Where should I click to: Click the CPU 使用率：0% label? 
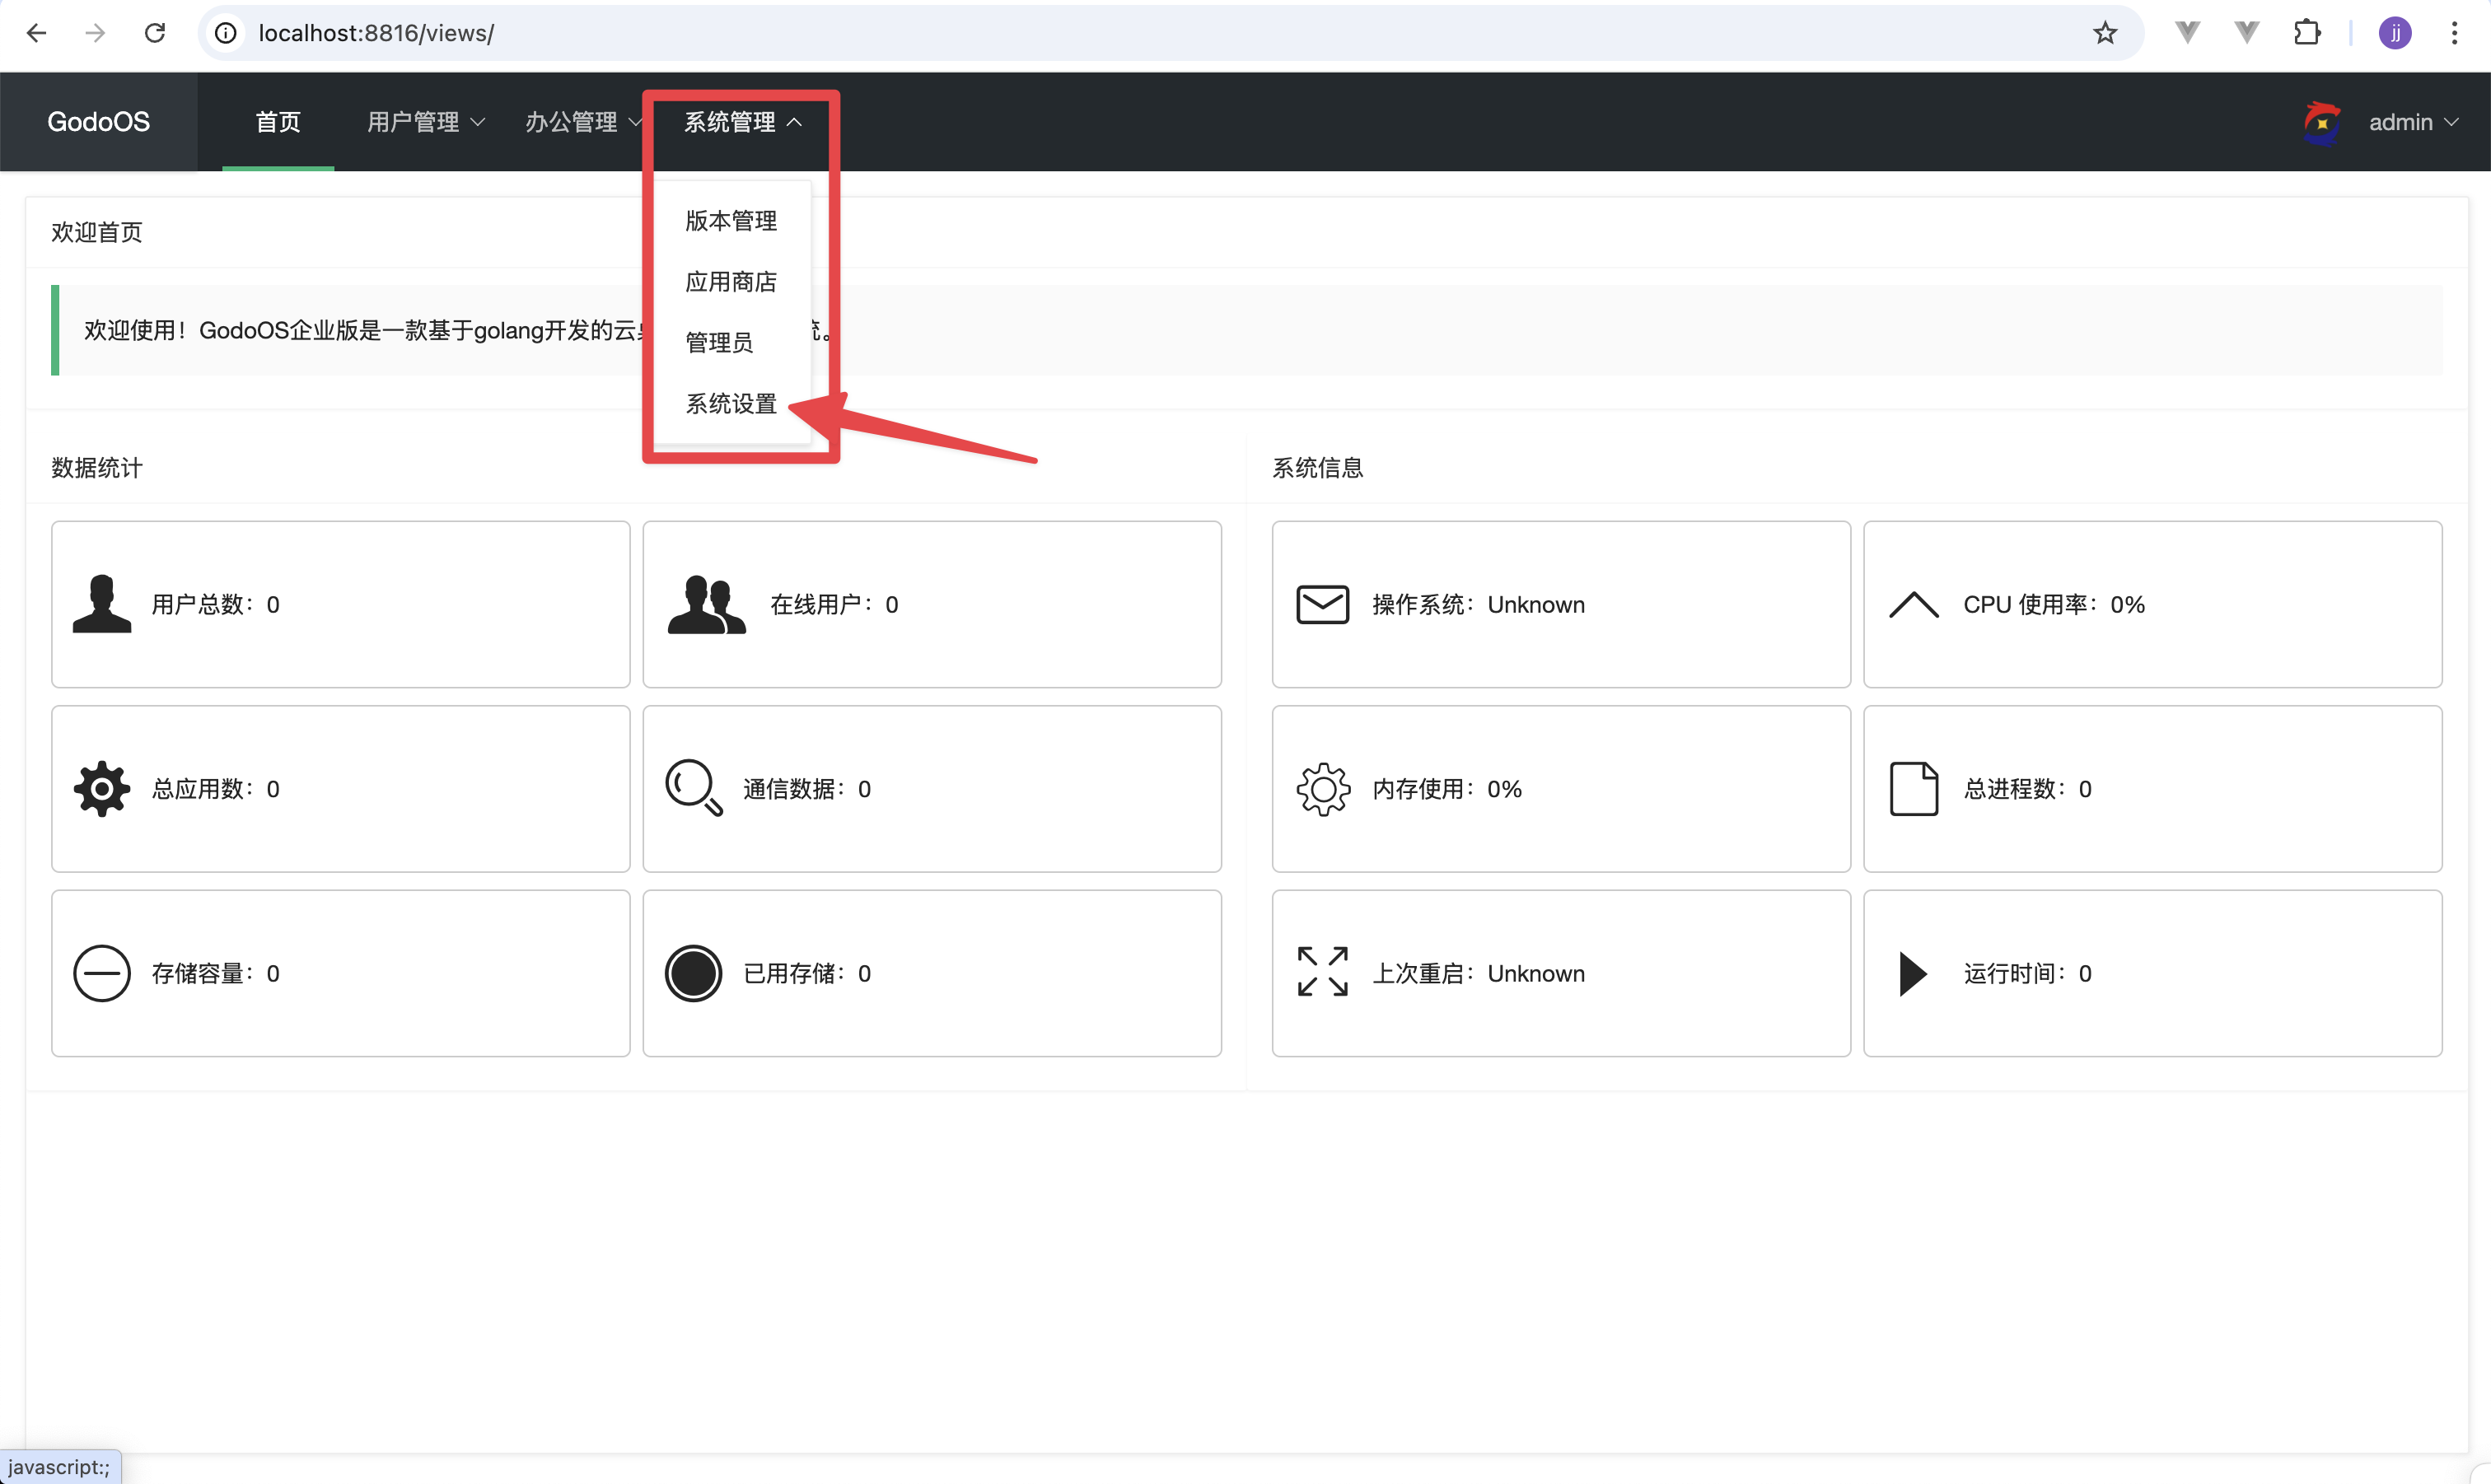(x=2054, y=604)
